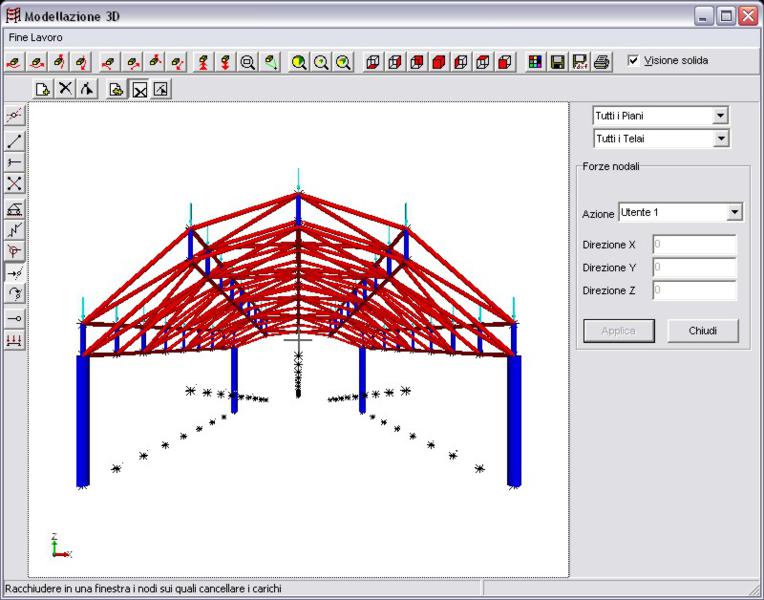This screenshot has height=600, width=764.
Task: Select the node tool at top of sidebar
Action: pyautogui.click(x=15, y=115)
